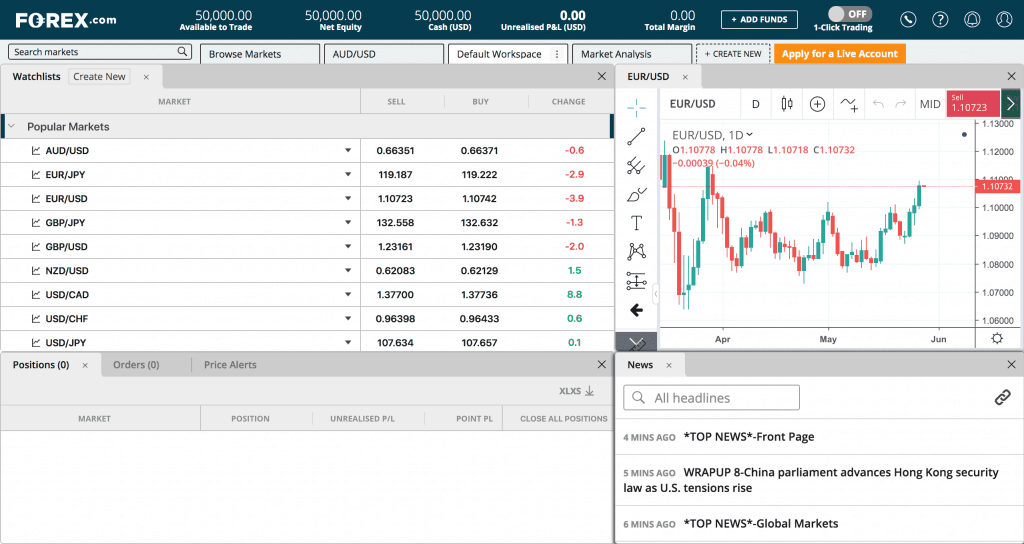Switch to the Orders (0) tab

click(x=136, y=365)
